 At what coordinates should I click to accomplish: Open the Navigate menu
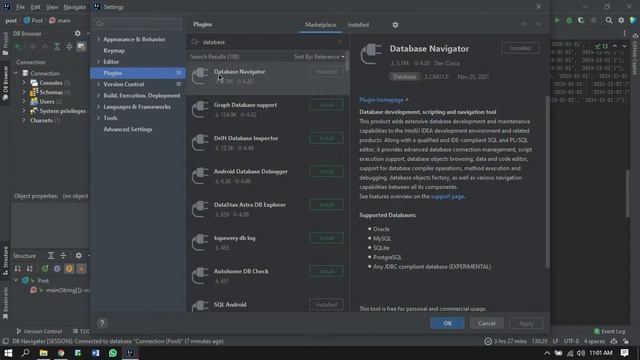(75, 7)
